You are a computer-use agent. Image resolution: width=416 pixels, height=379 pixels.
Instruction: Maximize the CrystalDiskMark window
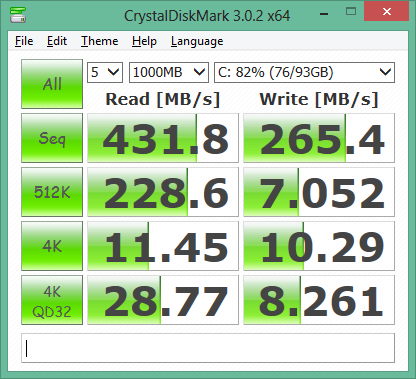[351, 12]
